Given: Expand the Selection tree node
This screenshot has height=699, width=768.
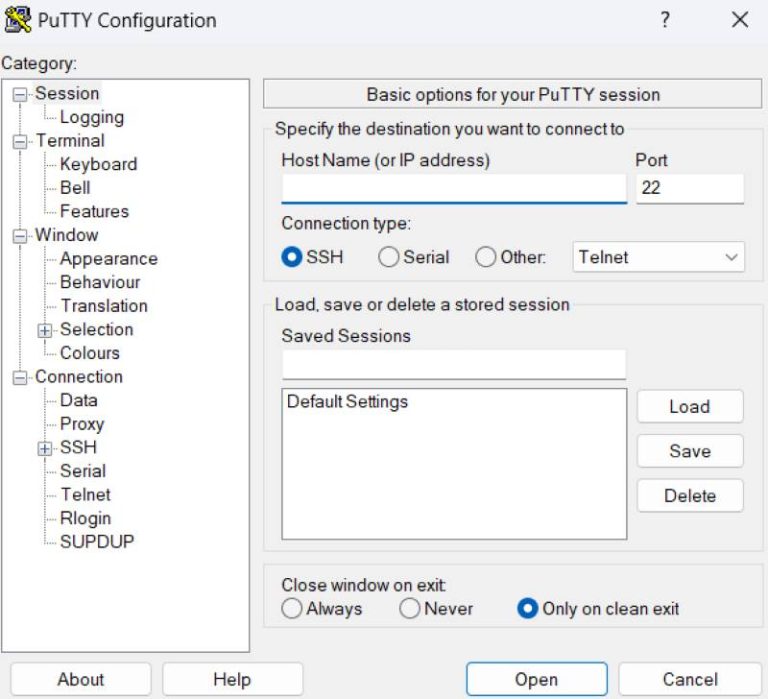Looking at the screenshot, I should (44, 330).
